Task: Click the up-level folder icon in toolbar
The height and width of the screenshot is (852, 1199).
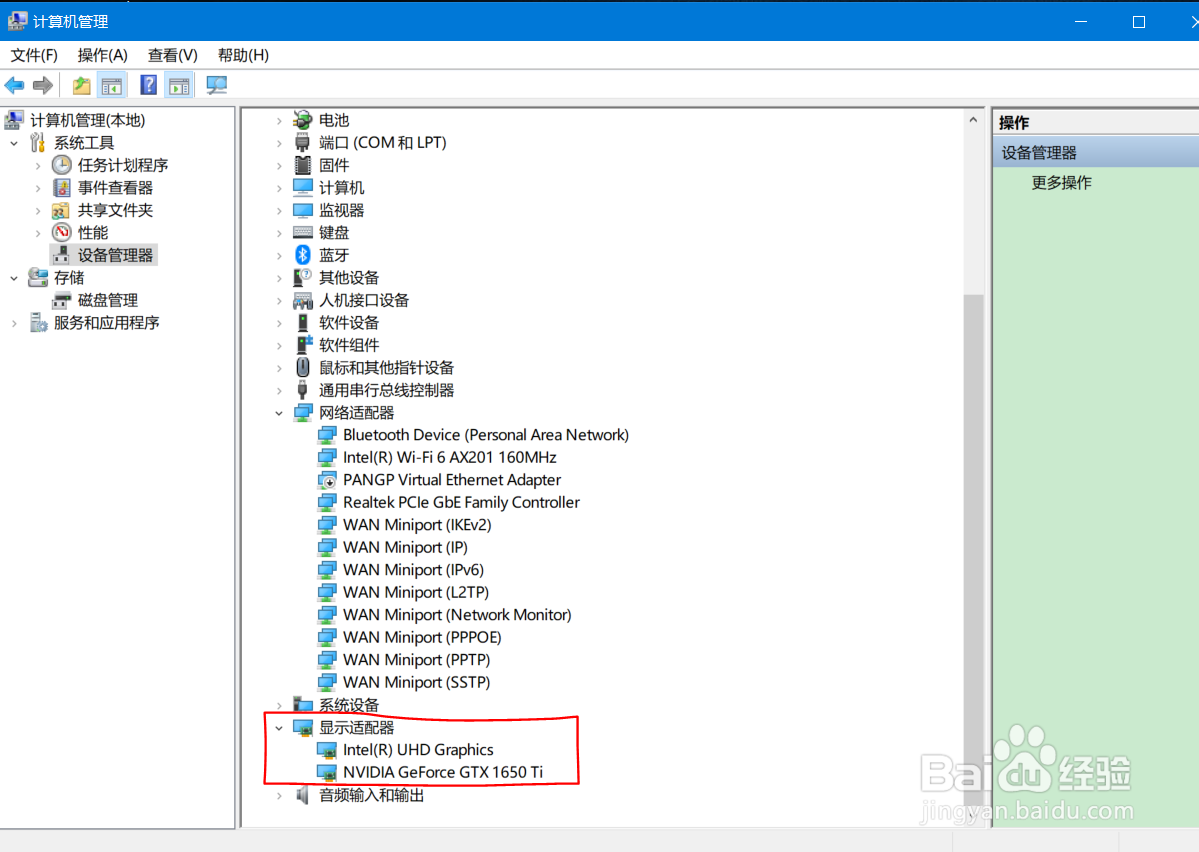Action: point(80,85)
